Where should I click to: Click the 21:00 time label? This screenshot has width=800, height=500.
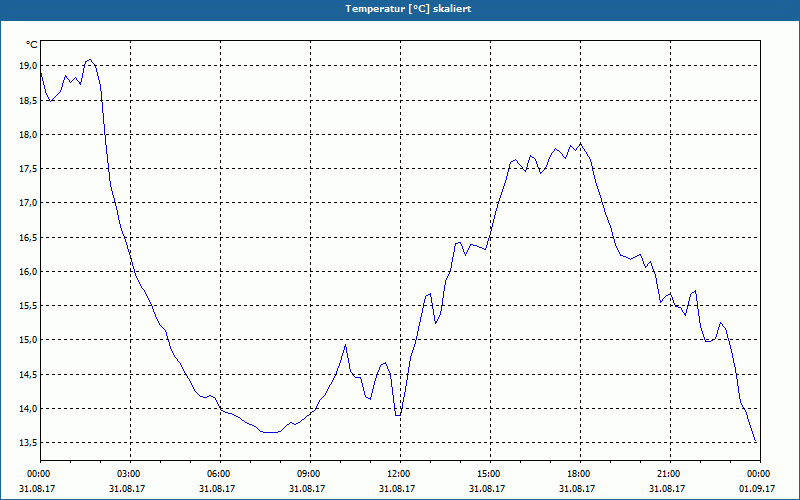pos(670,474)
